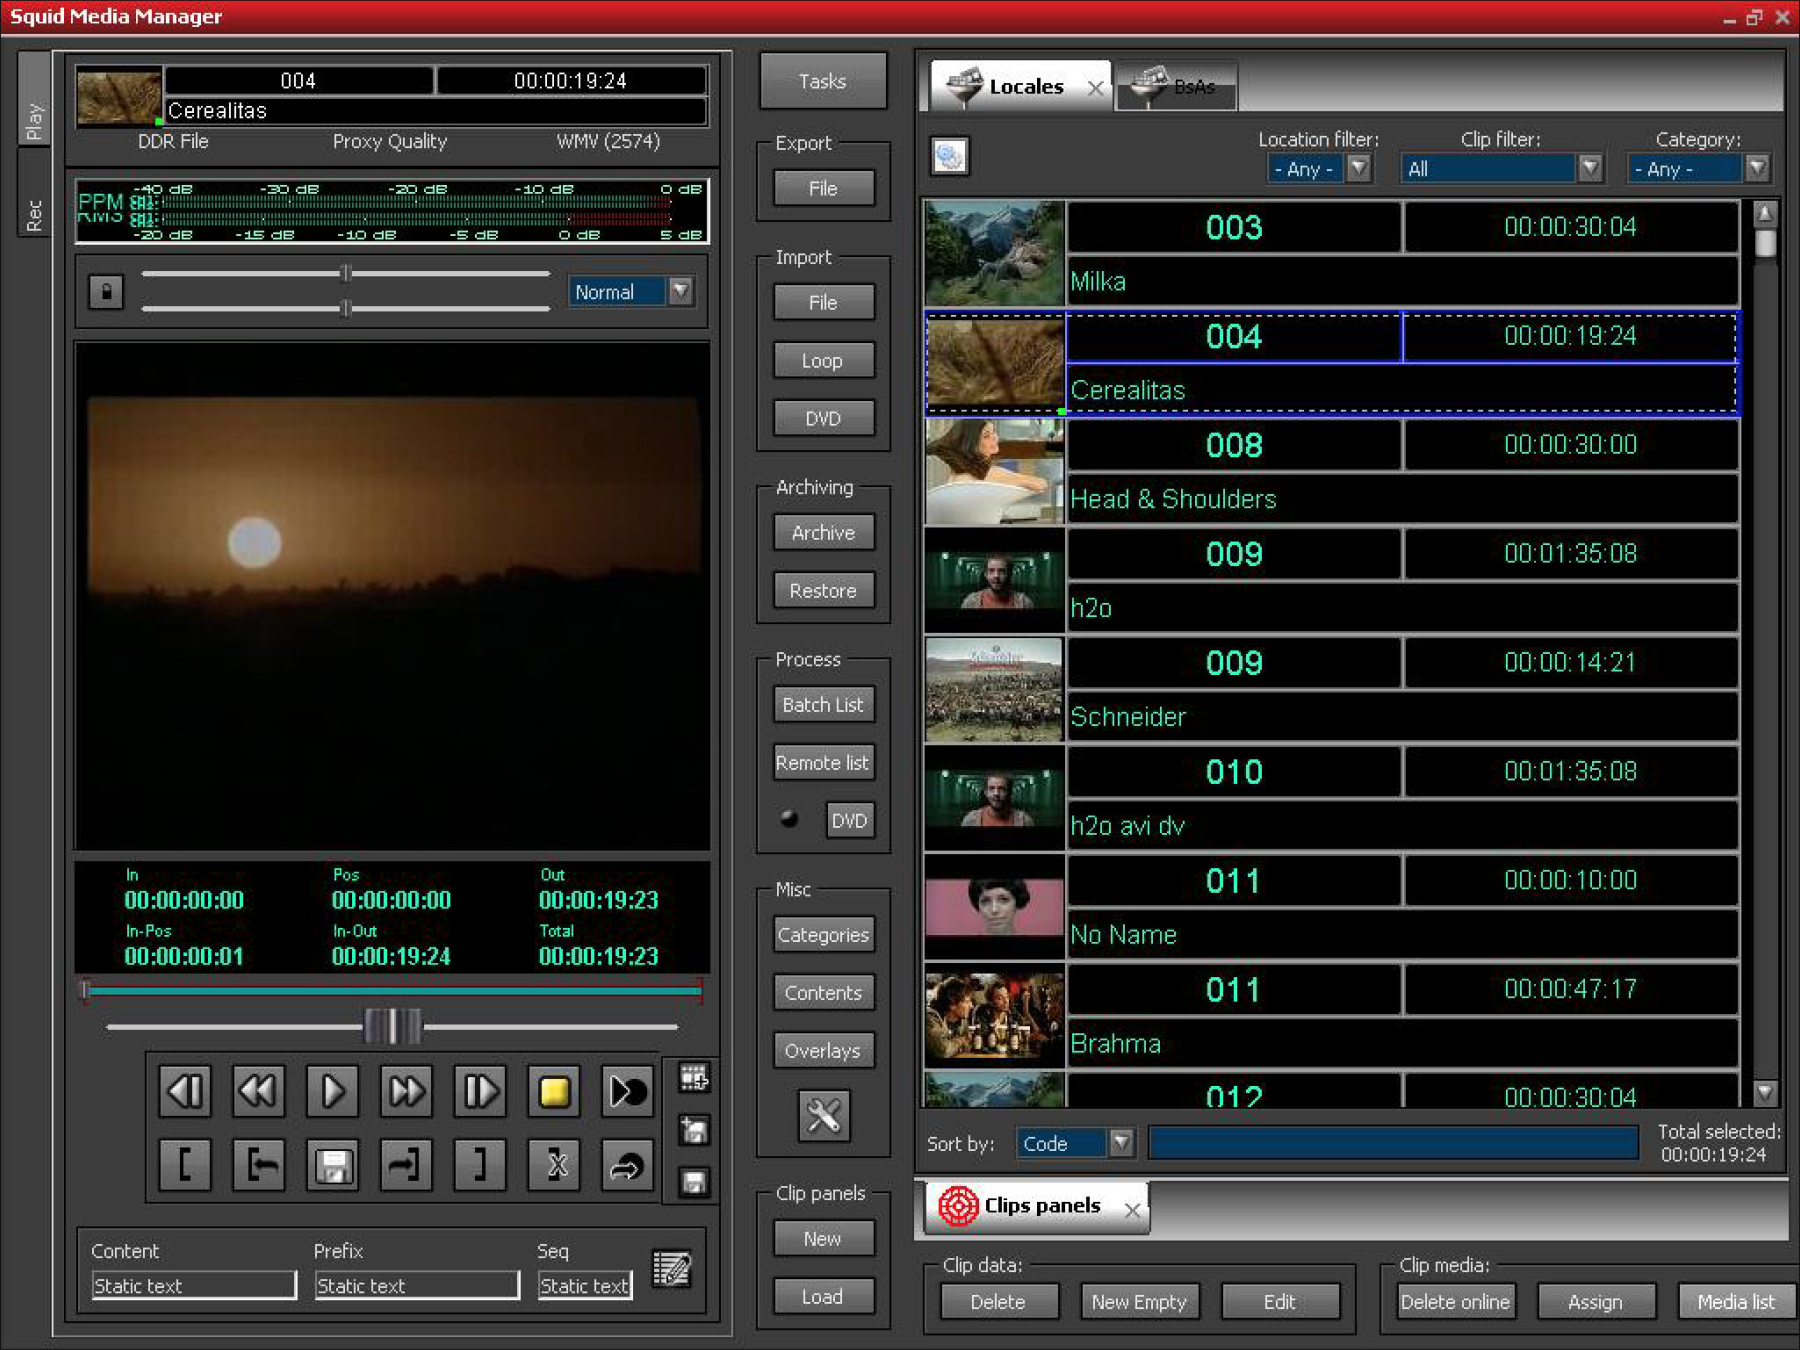Click the Archive button

pos(823,533)
